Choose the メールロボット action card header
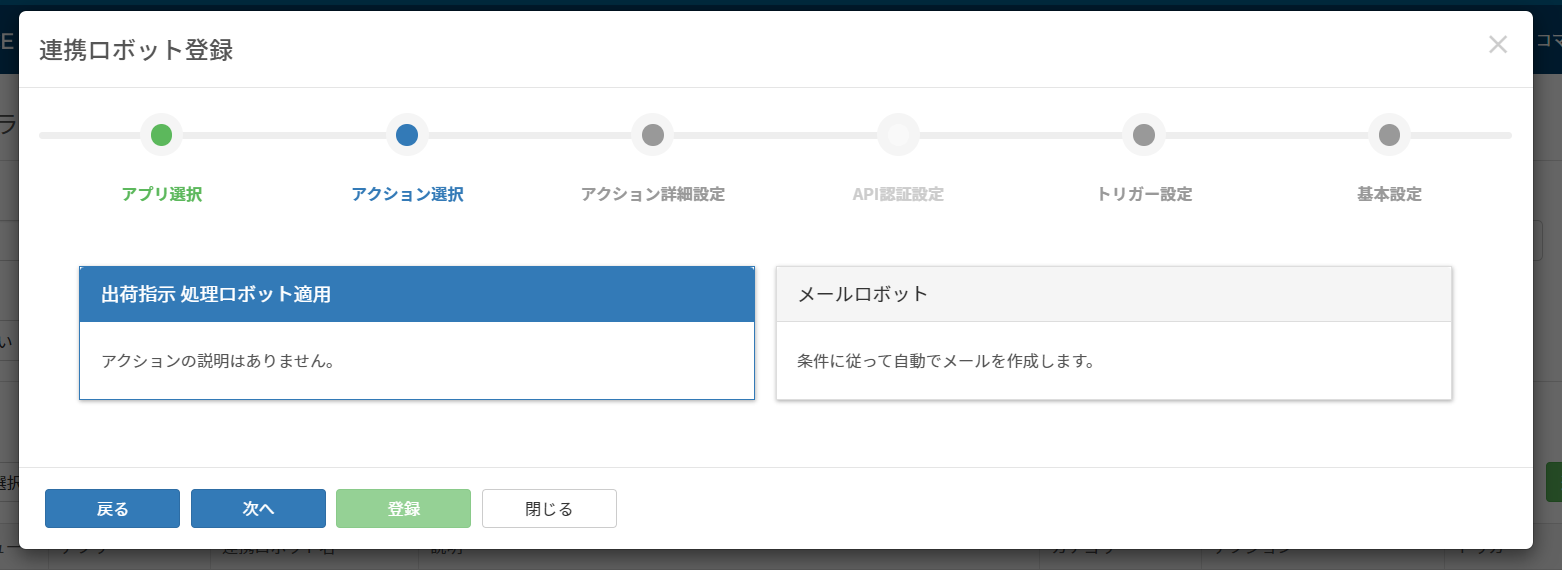1562x570 pixels. point(1114,294)
